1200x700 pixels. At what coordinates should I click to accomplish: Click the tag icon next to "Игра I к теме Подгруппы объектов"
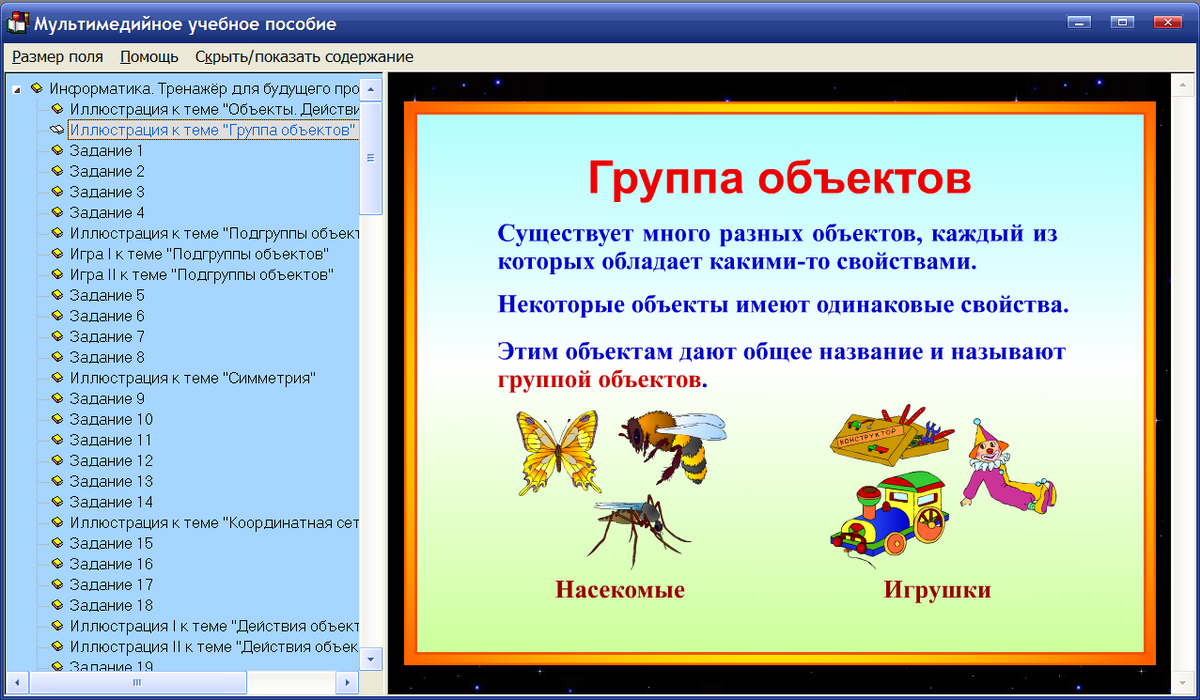[57, 253]
